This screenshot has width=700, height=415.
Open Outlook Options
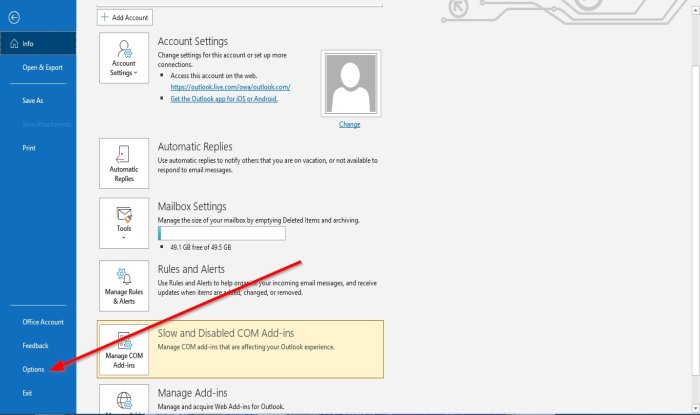coord(33,369)
